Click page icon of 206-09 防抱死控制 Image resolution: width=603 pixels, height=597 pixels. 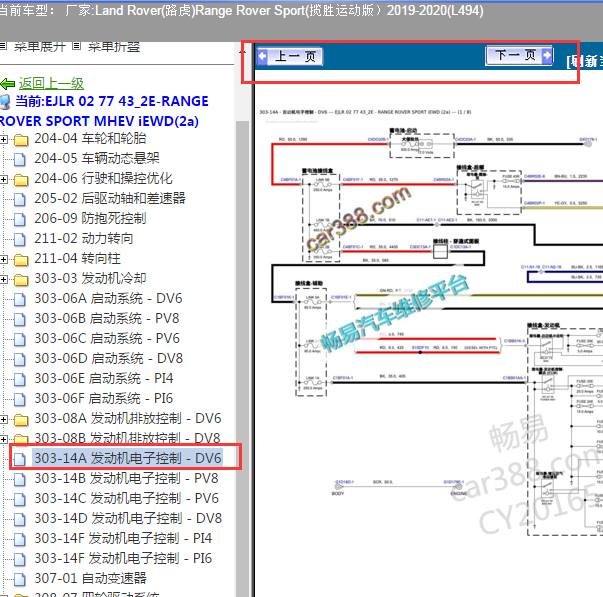20,219
